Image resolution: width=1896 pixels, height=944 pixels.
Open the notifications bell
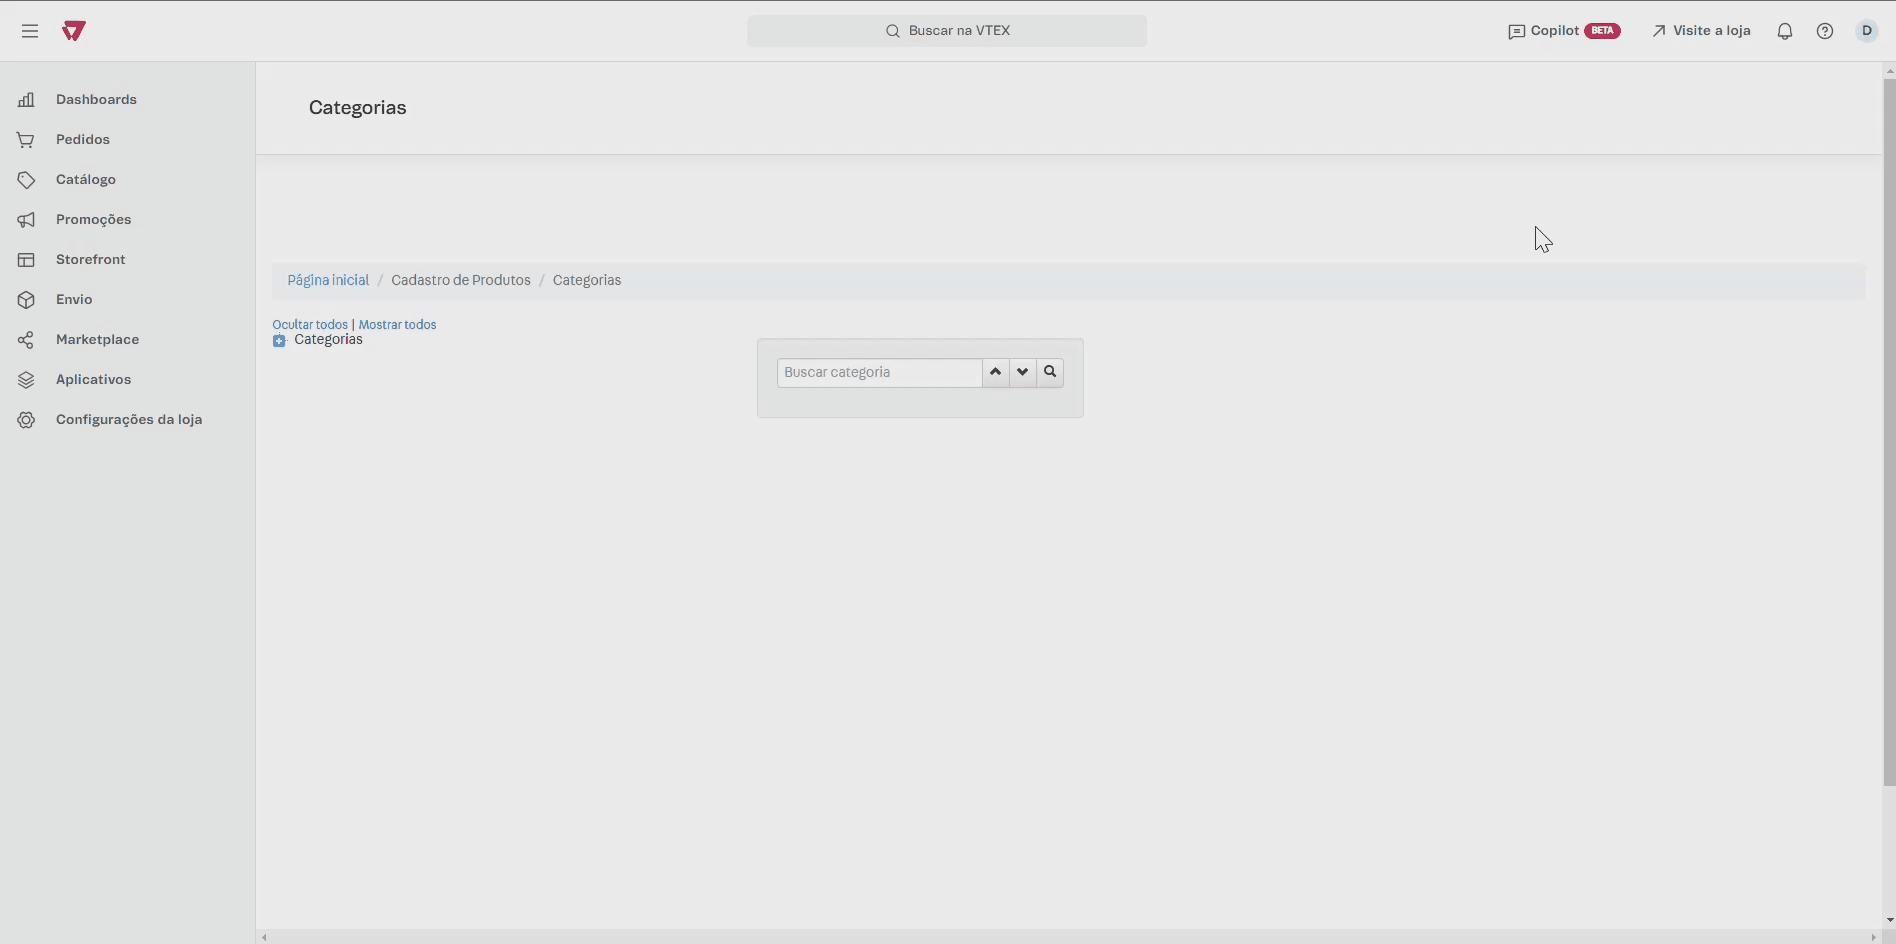pyautogui.click(x=1784, y=31)
